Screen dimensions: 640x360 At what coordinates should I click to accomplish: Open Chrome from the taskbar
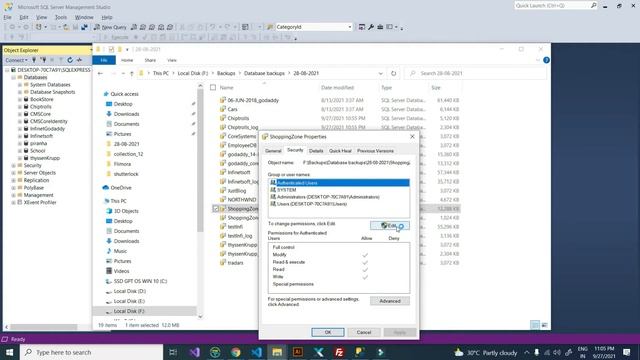(236, 352)
